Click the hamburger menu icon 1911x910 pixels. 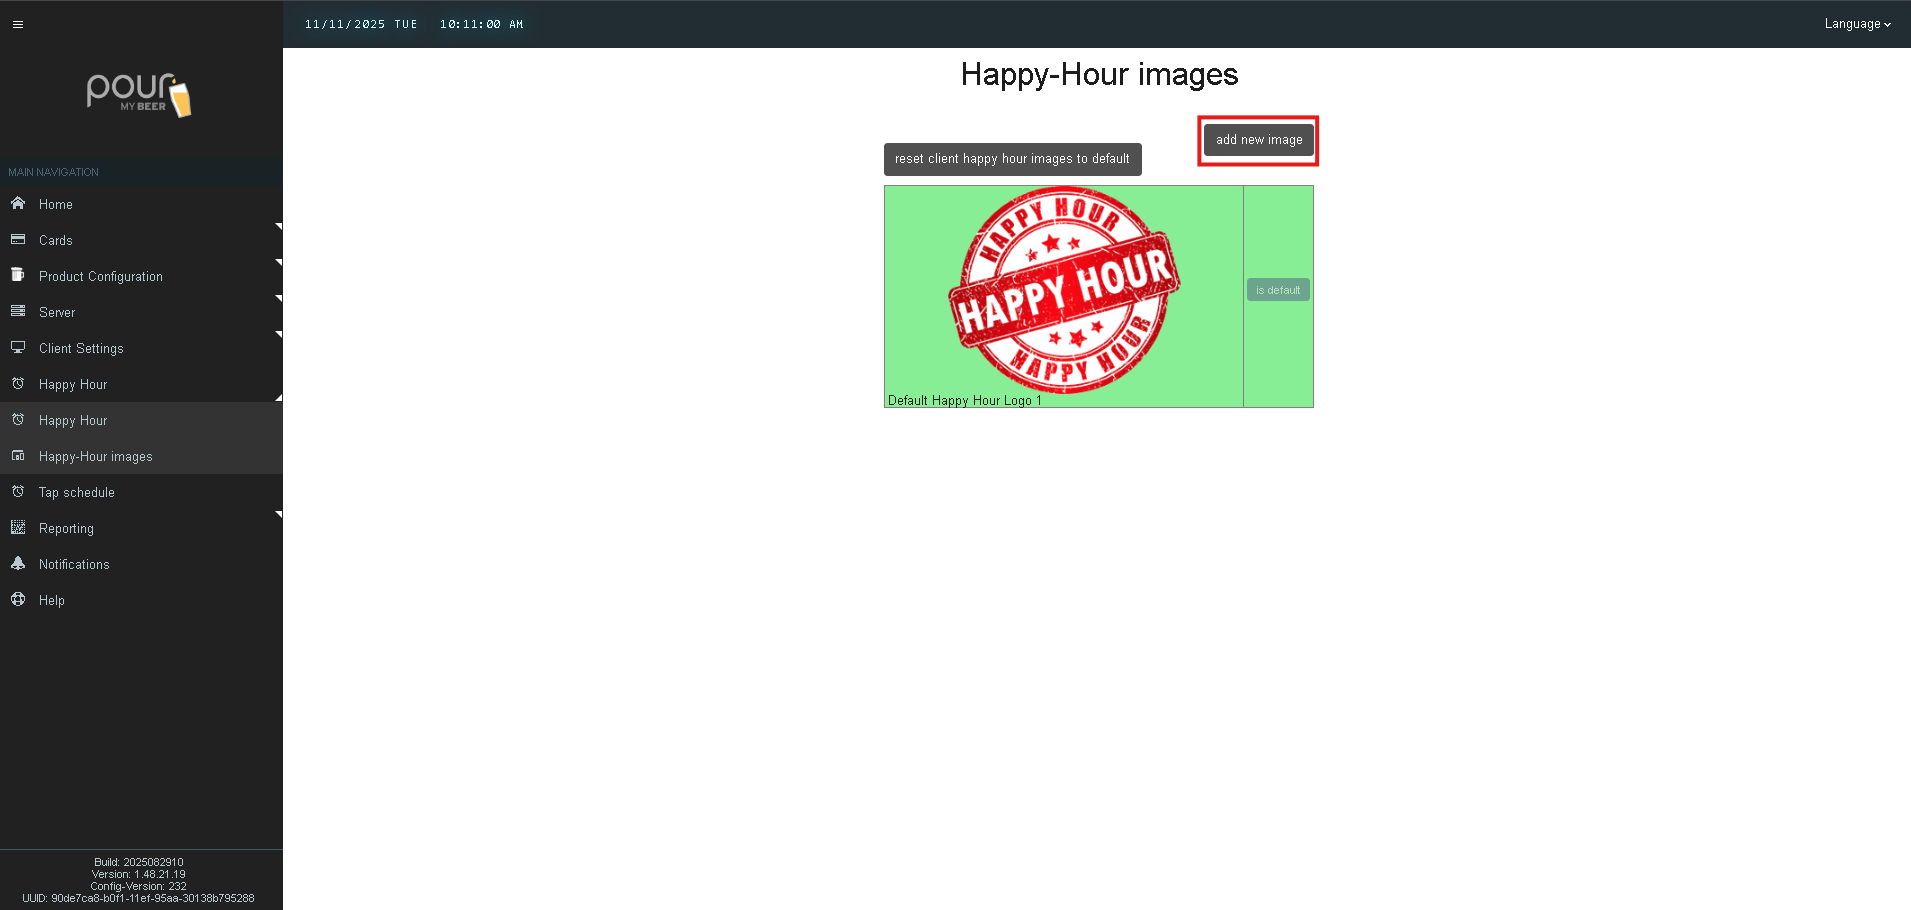(18, 24)
